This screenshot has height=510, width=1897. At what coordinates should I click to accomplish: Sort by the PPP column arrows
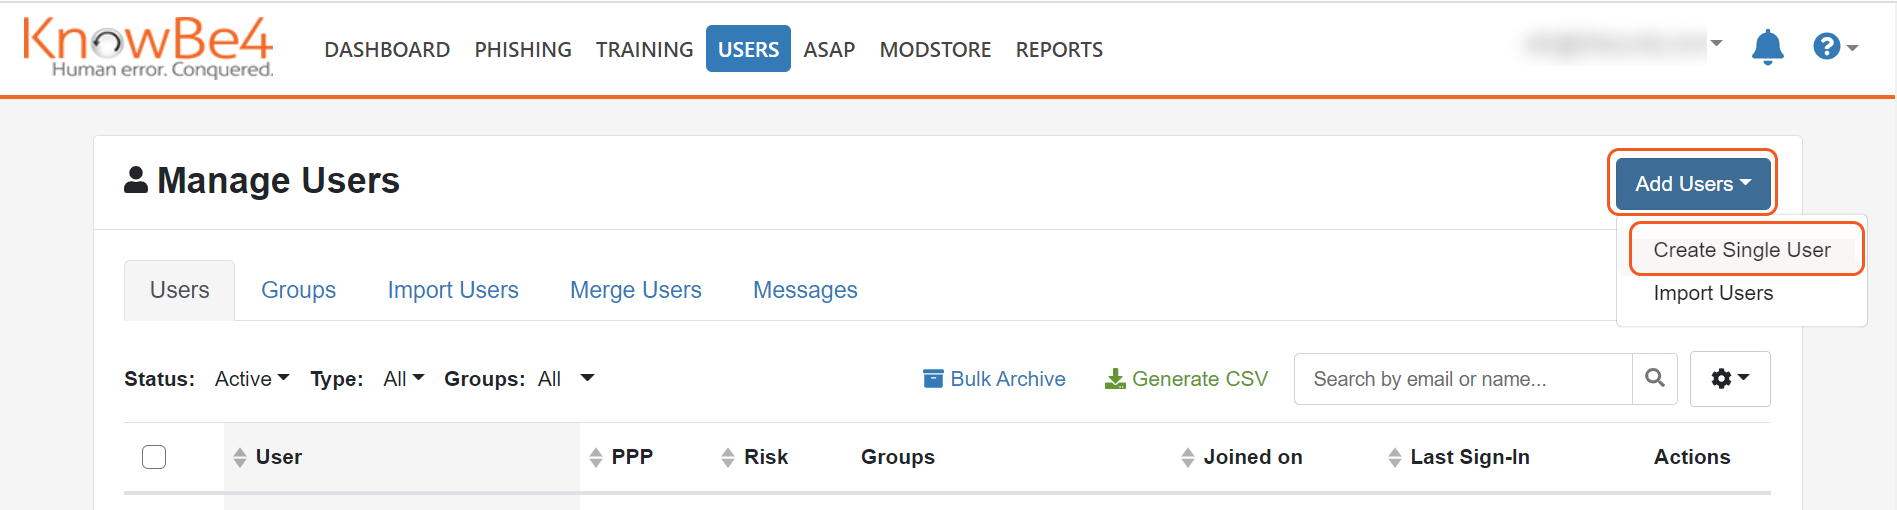(x=596, y=458)
